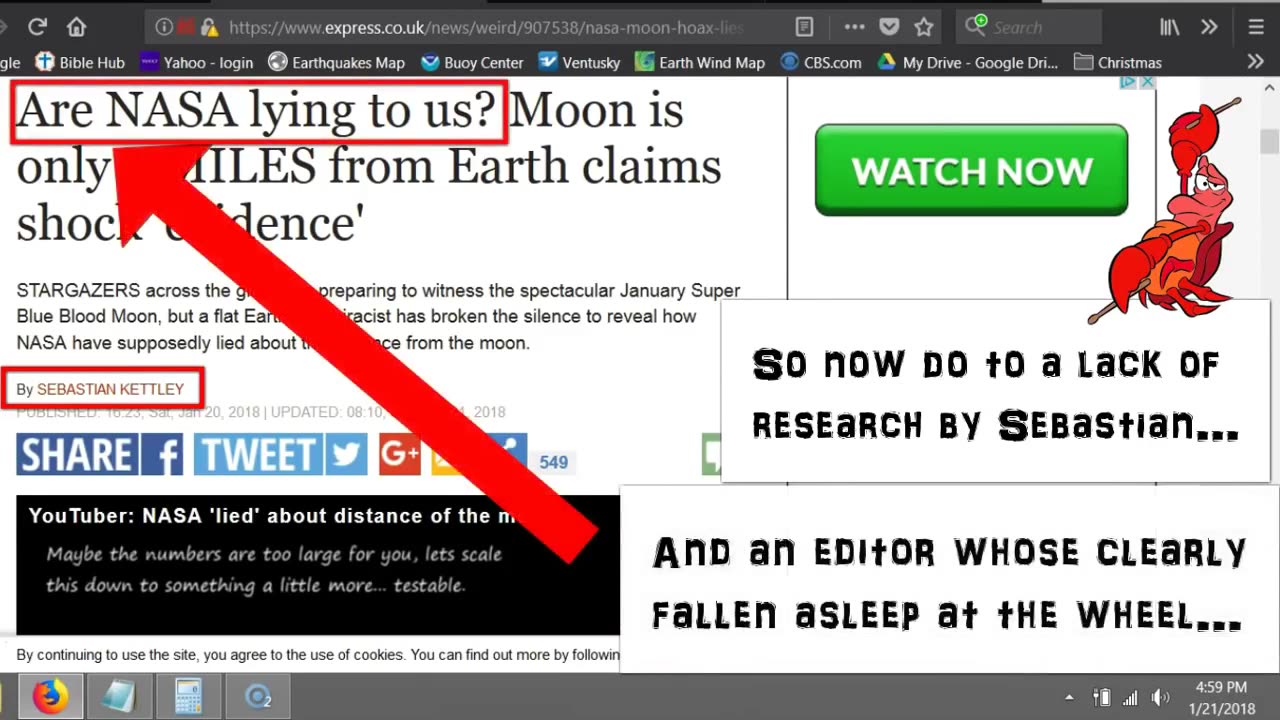Open the Notepad app in the taskbar

(119, 696)
